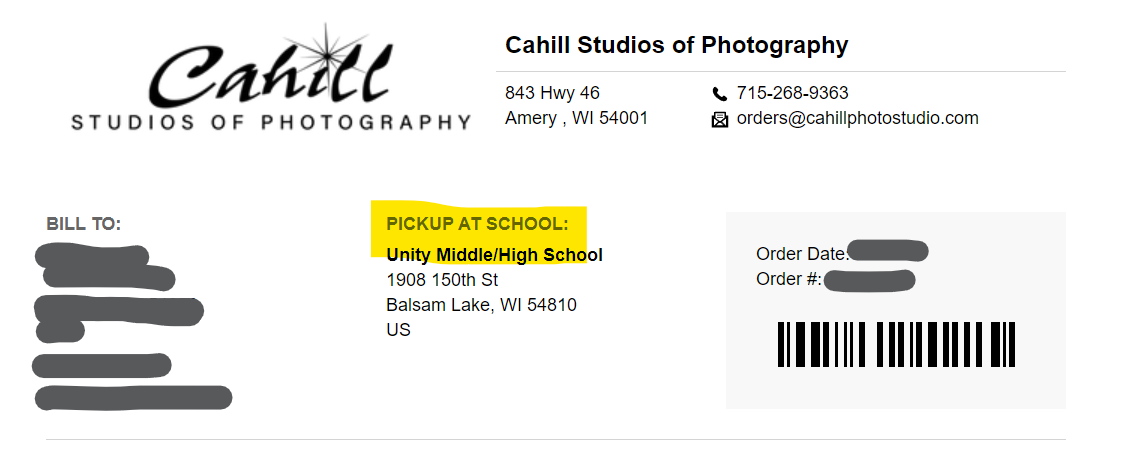
Task: Click the Order # label
Action: (789, 279)
